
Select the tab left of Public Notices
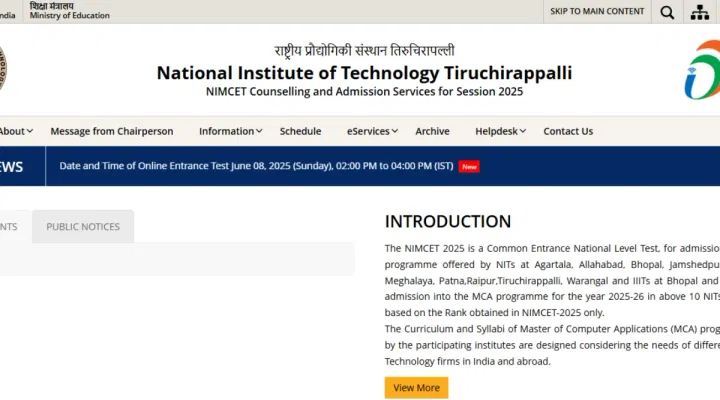pos(10,227)
